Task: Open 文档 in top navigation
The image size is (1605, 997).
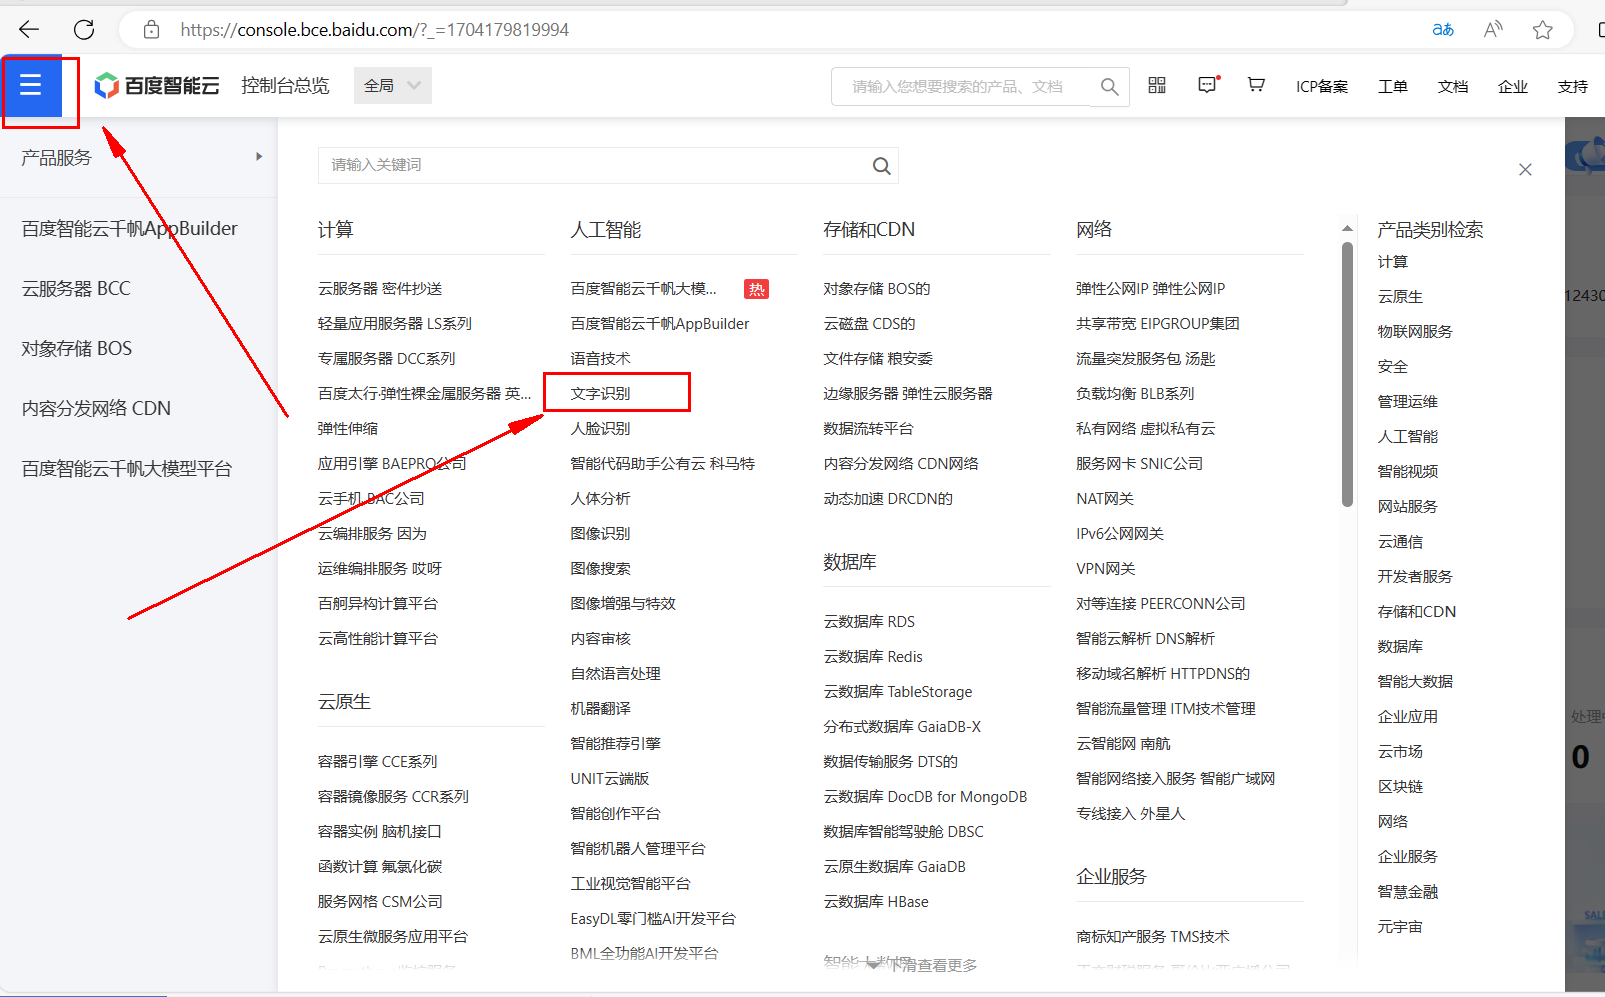Action: click(x=1453, y=87)
